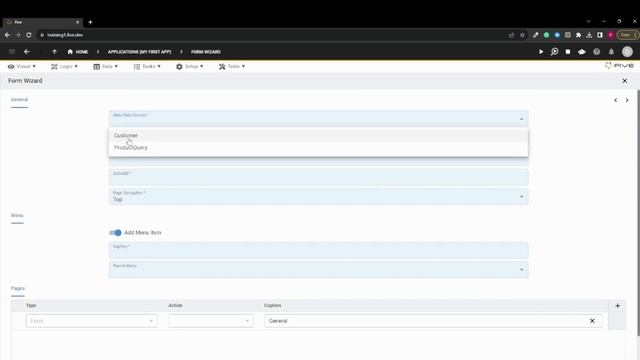The image size is (640, 360).
Task: Select Customer from the data source list
Action: (x=318, y=136)
